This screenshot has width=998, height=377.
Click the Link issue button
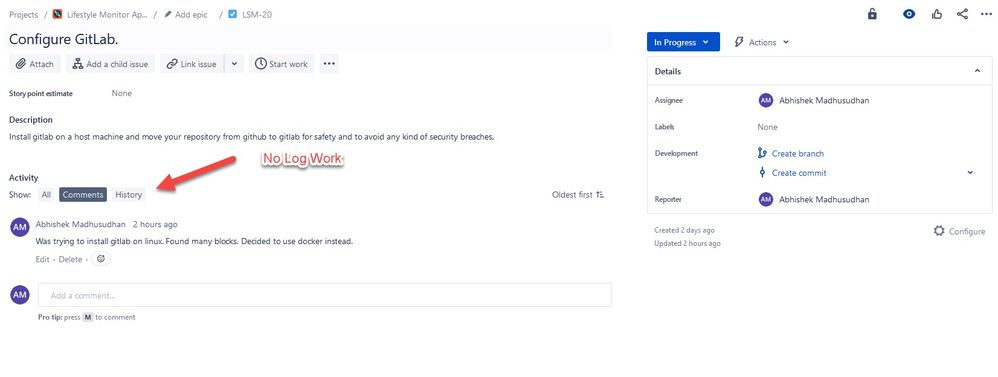(192, 64)
